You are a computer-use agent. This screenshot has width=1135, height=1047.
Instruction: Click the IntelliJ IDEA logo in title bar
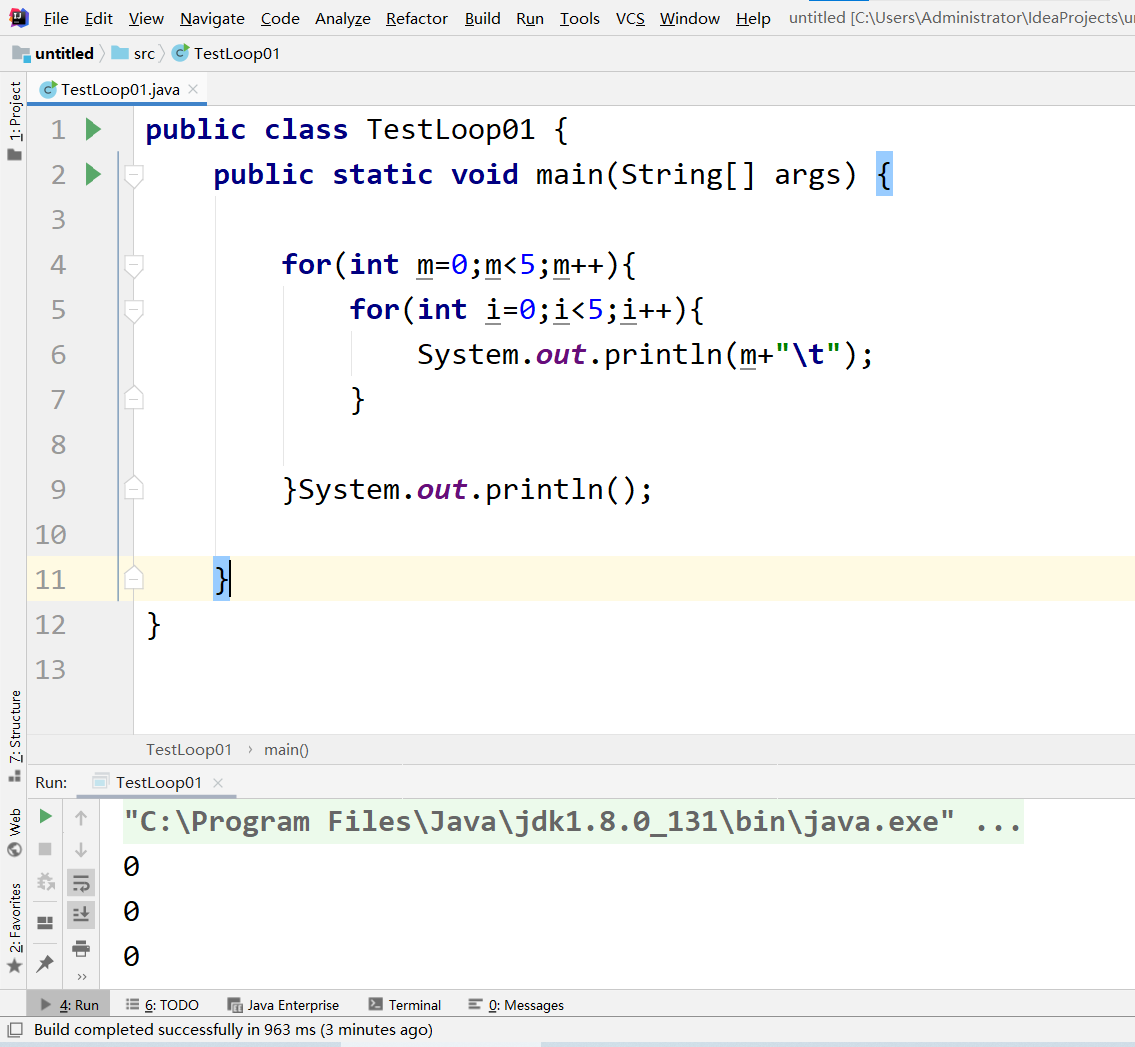(19, 17)
